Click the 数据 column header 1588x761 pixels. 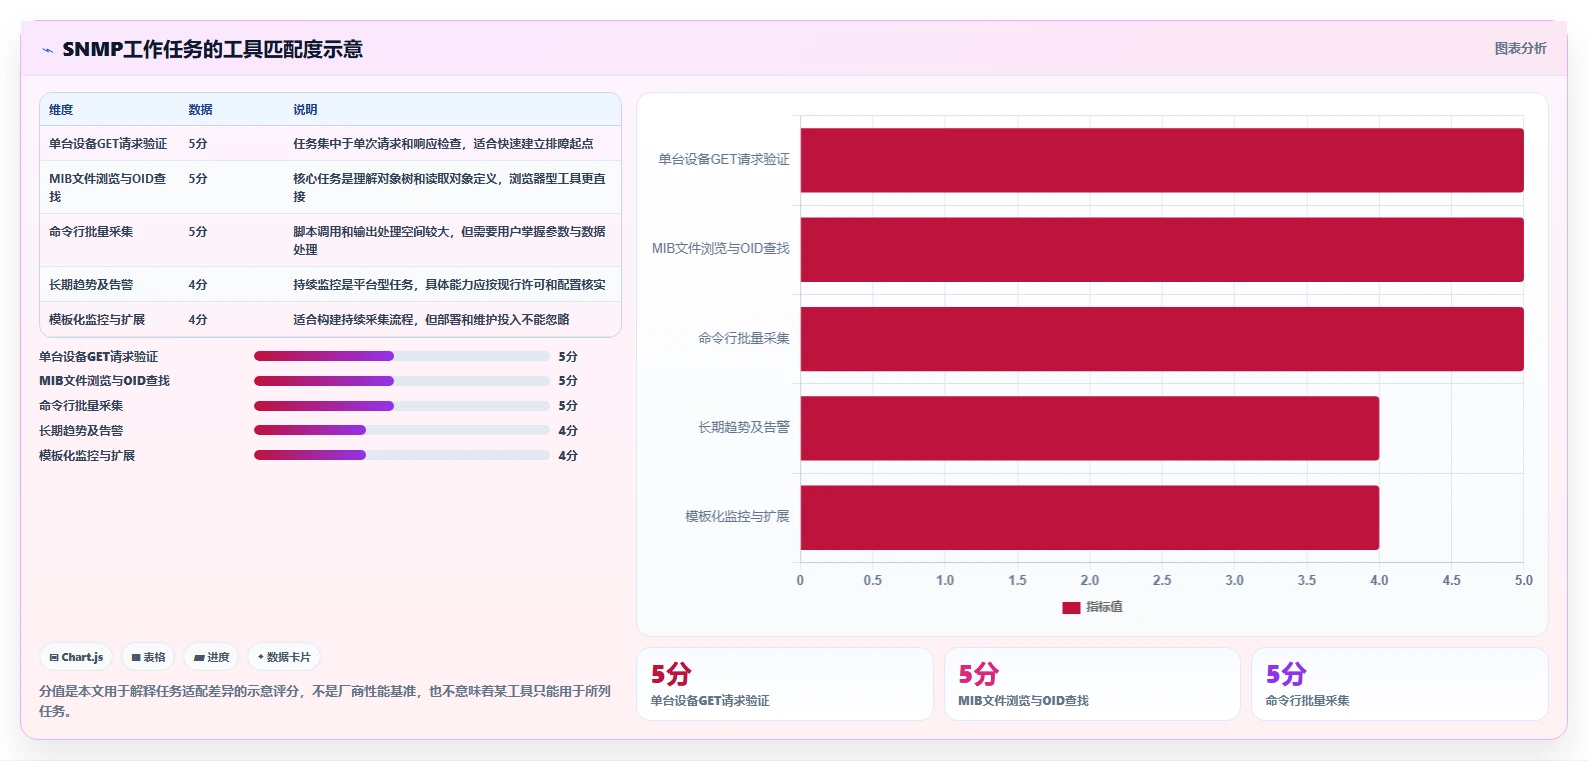(x=200, y=110)
